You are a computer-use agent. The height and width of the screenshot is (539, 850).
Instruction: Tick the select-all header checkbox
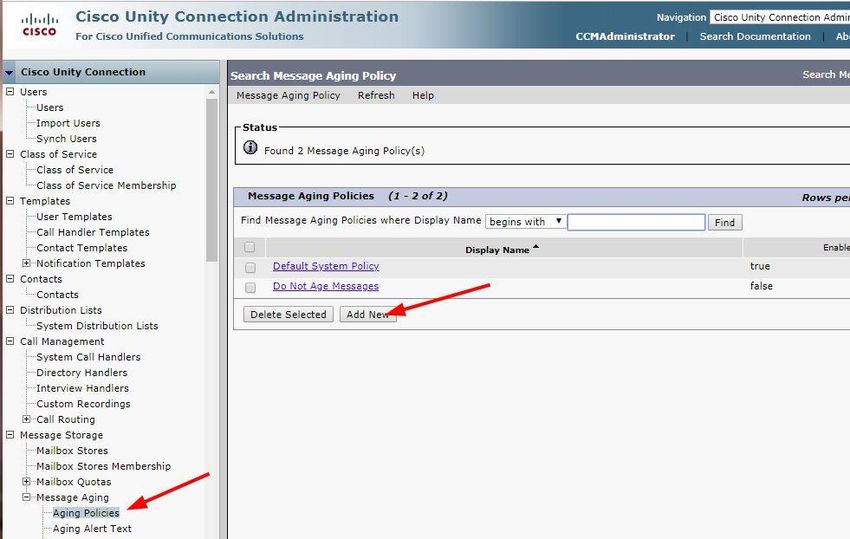pyautogui.click(x=249, y=247)
